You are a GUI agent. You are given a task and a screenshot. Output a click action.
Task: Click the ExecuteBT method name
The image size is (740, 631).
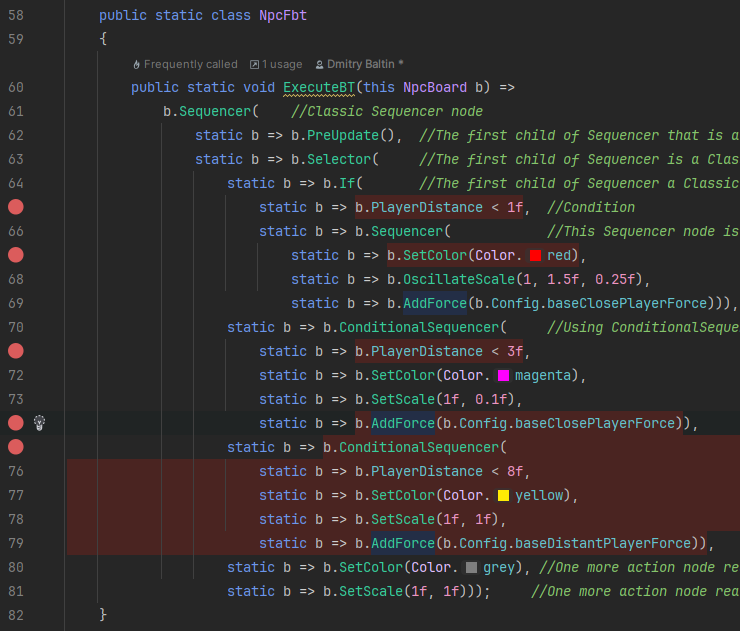pyautogui.click(x=319, y=87)
